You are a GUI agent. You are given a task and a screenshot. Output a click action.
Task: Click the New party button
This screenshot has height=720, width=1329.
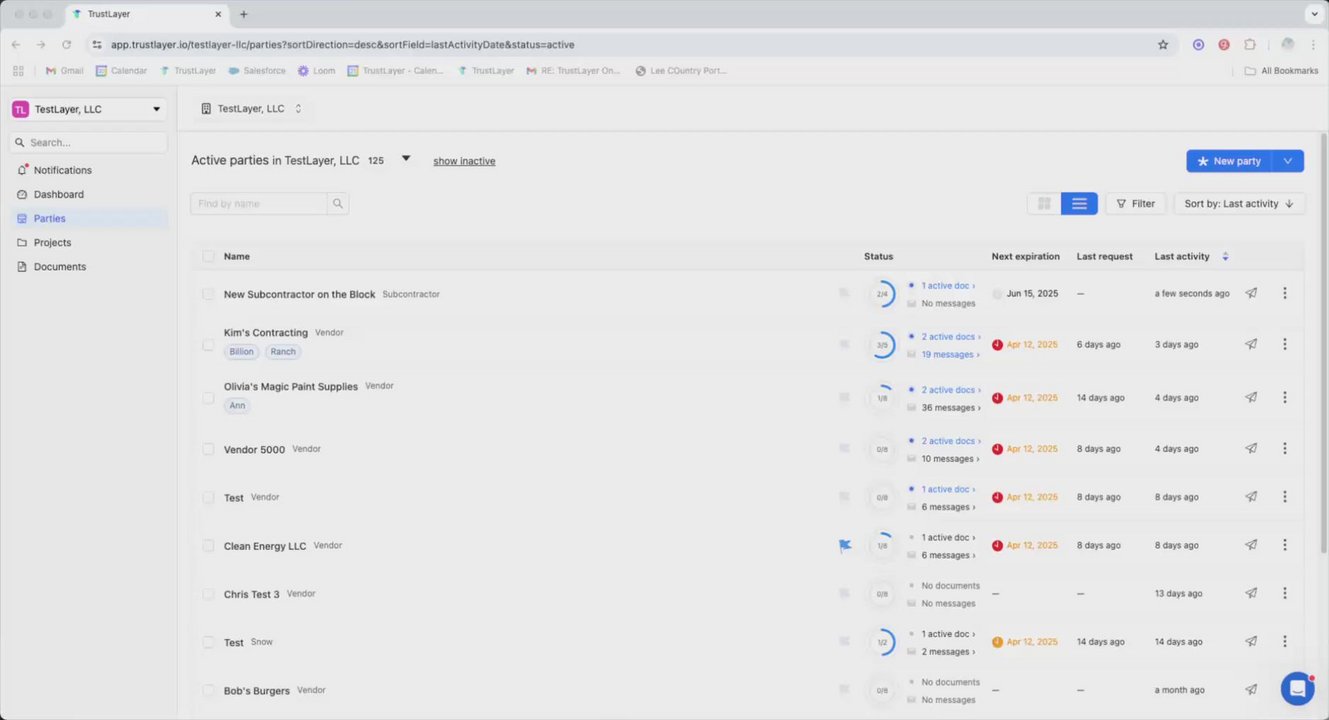tap(1229, 161)
